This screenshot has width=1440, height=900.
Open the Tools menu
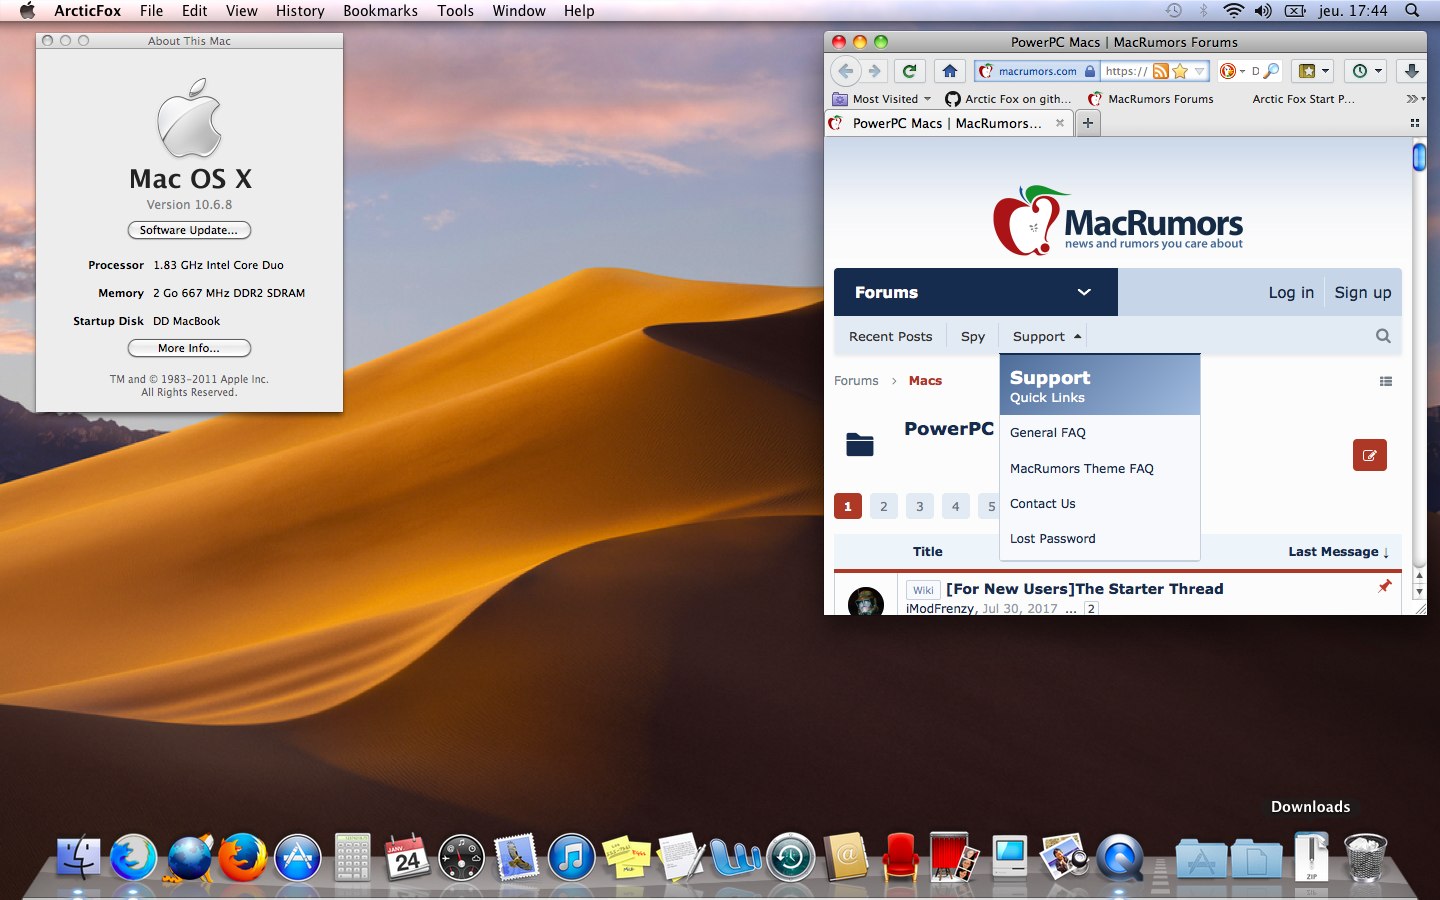(x=456, y=11)
